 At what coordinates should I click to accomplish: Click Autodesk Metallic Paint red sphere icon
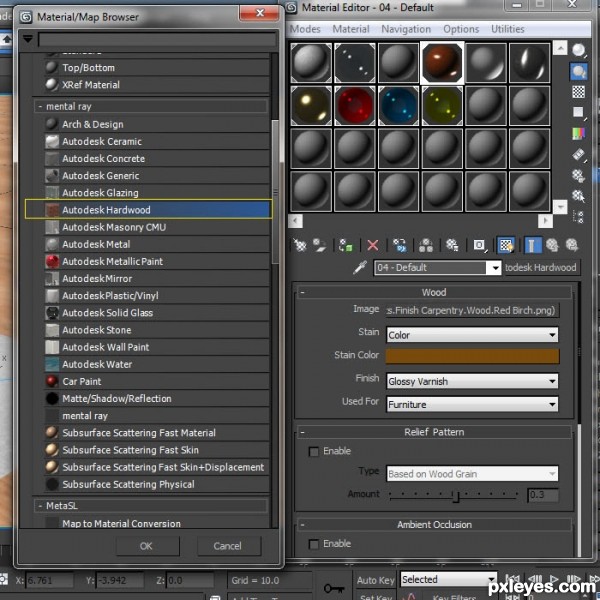(x=52, y=261)
